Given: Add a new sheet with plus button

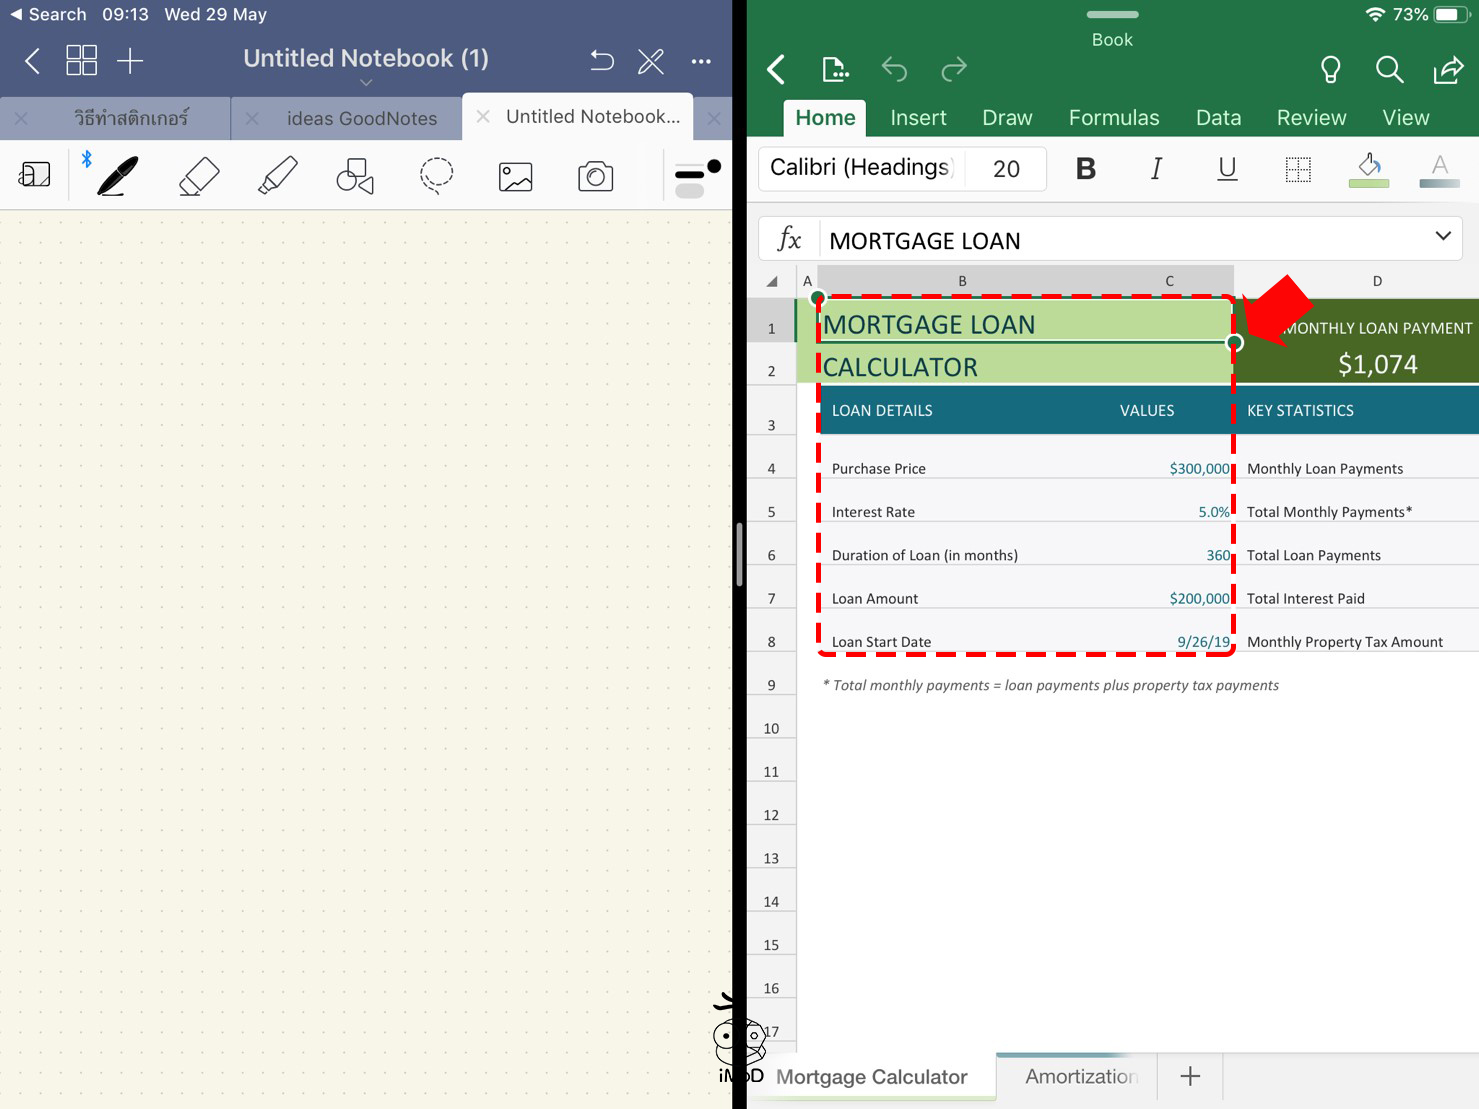Looking at the screenshot, I should point(1190,1076).
